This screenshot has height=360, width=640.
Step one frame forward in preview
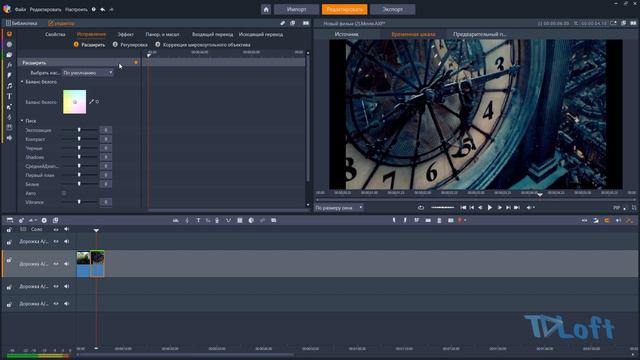click(499, 208)
